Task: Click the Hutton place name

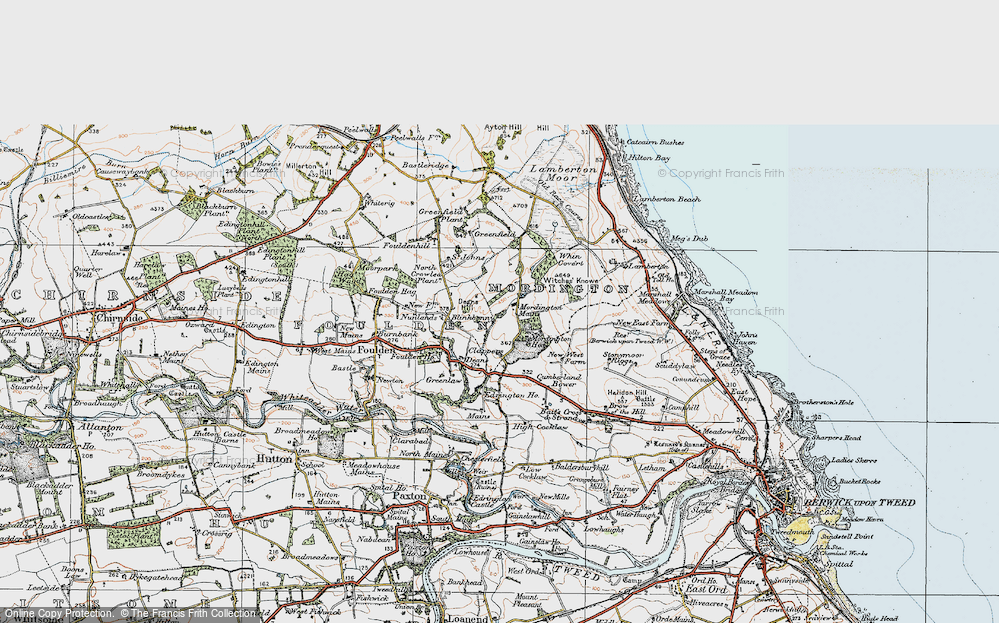Action: point(275,458)
